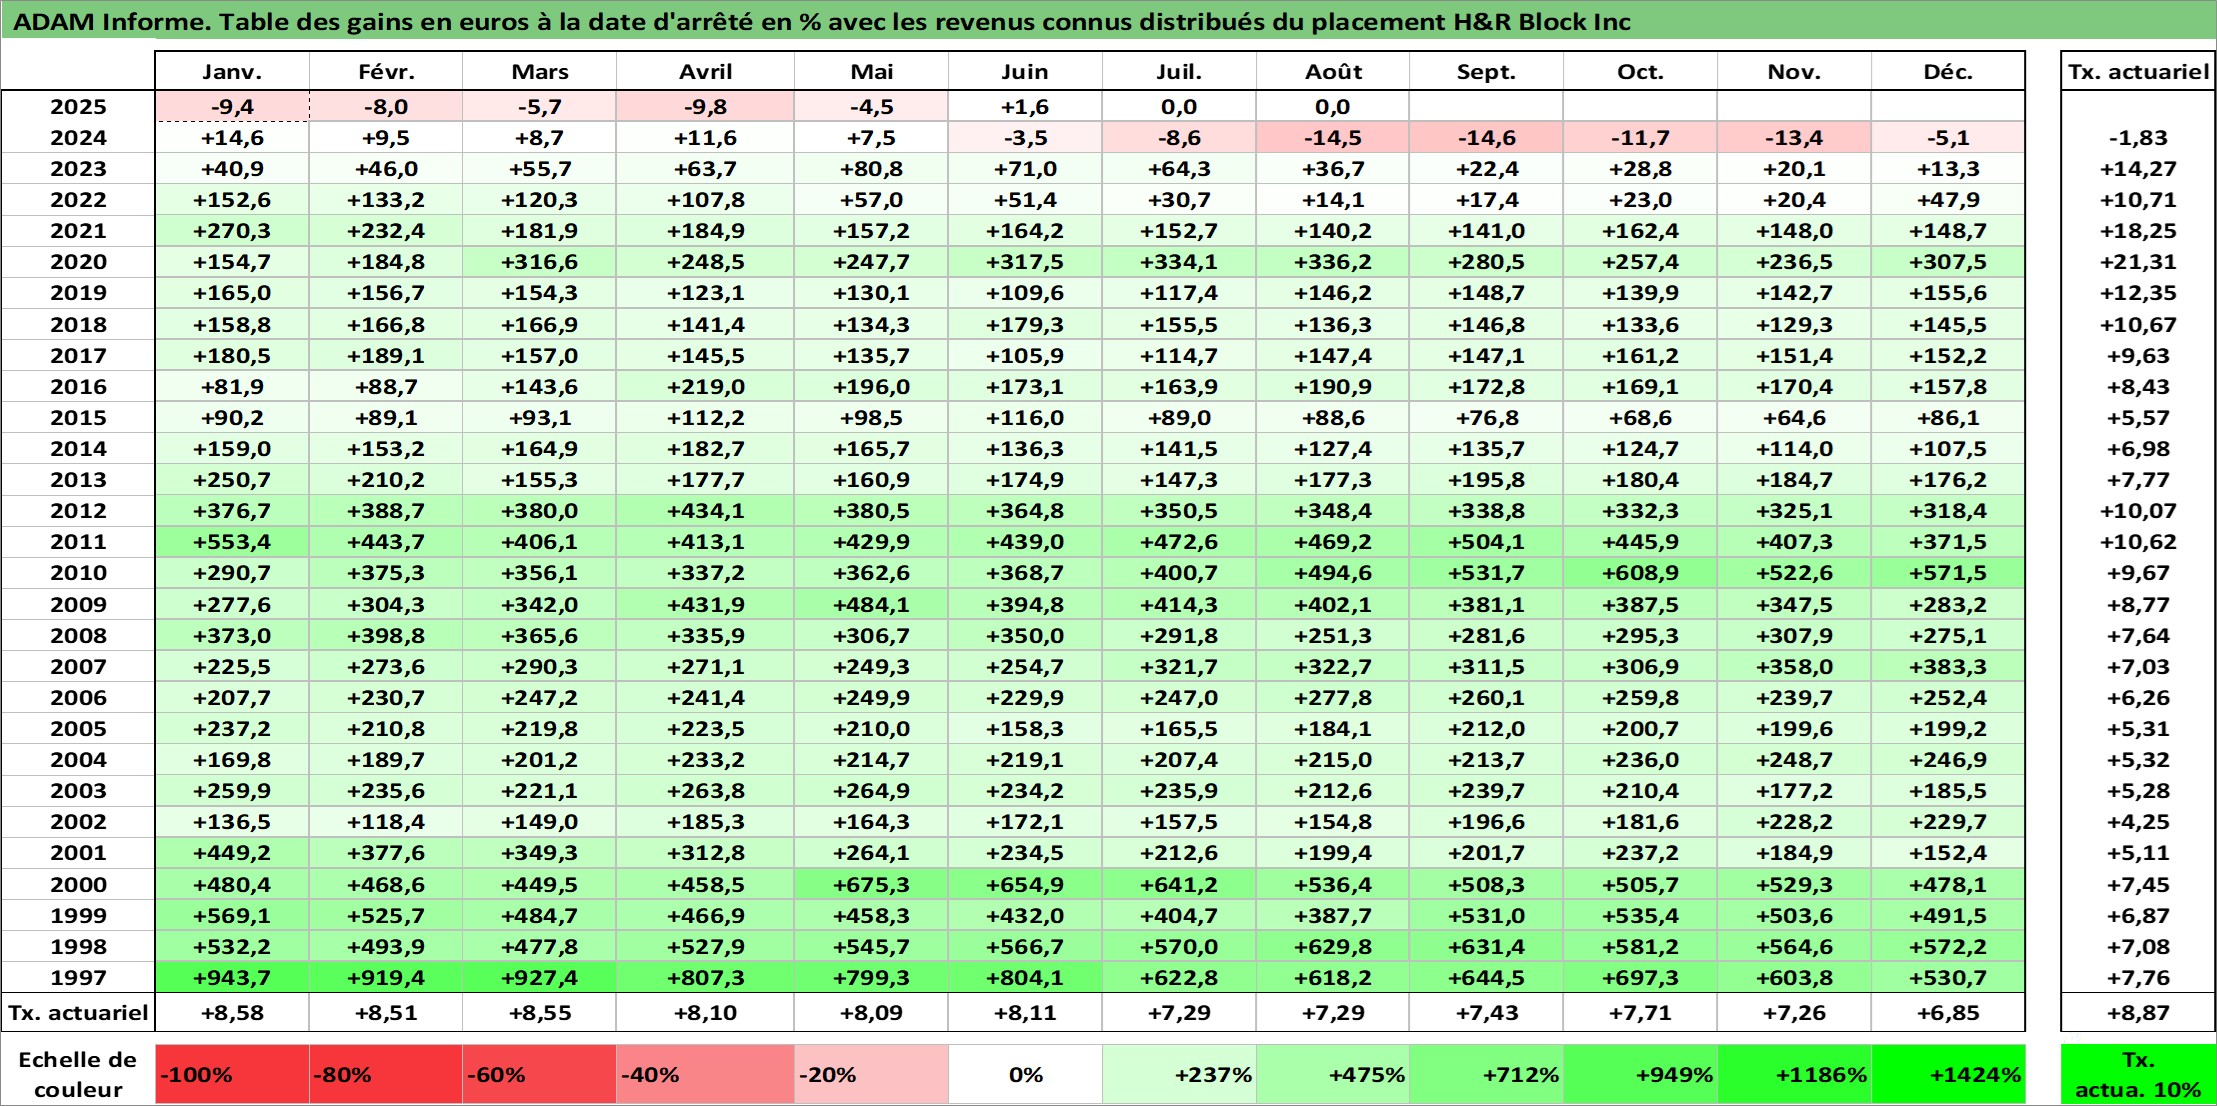Select the 2025 row label
2217x1106 pixels.
coord(78,106)
